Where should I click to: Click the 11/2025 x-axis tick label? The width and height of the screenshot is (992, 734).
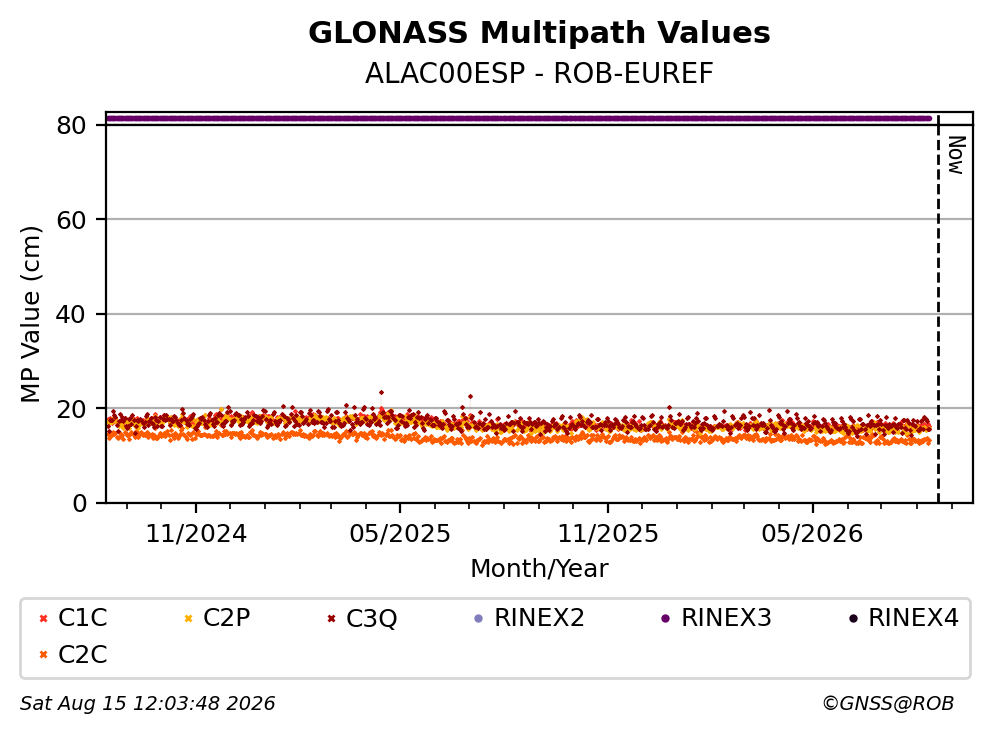tap(608, 534)
